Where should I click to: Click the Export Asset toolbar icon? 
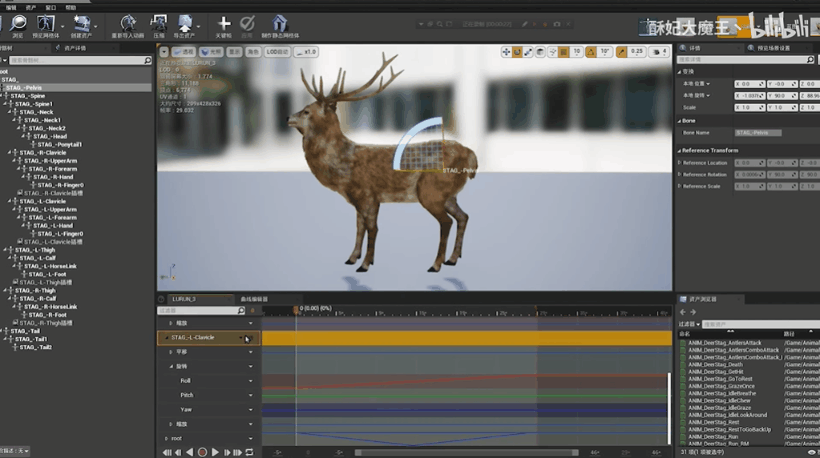186,23
